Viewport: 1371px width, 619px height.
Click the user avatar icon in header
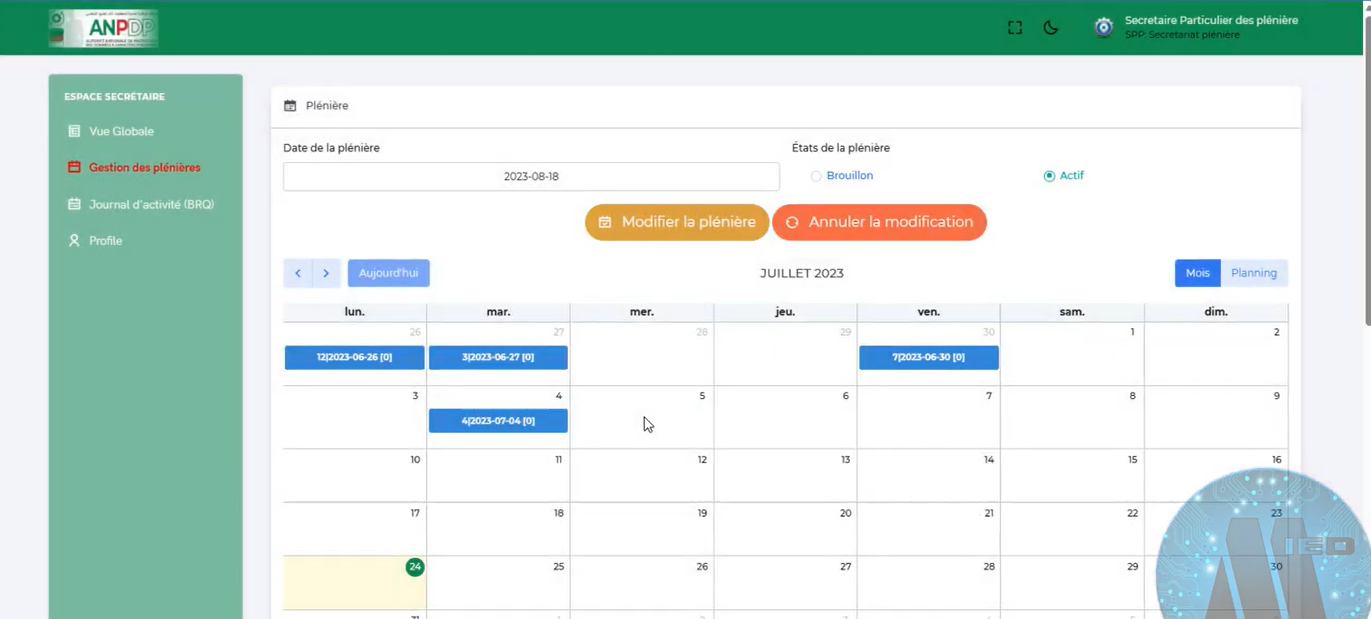tap(1103, 28)
